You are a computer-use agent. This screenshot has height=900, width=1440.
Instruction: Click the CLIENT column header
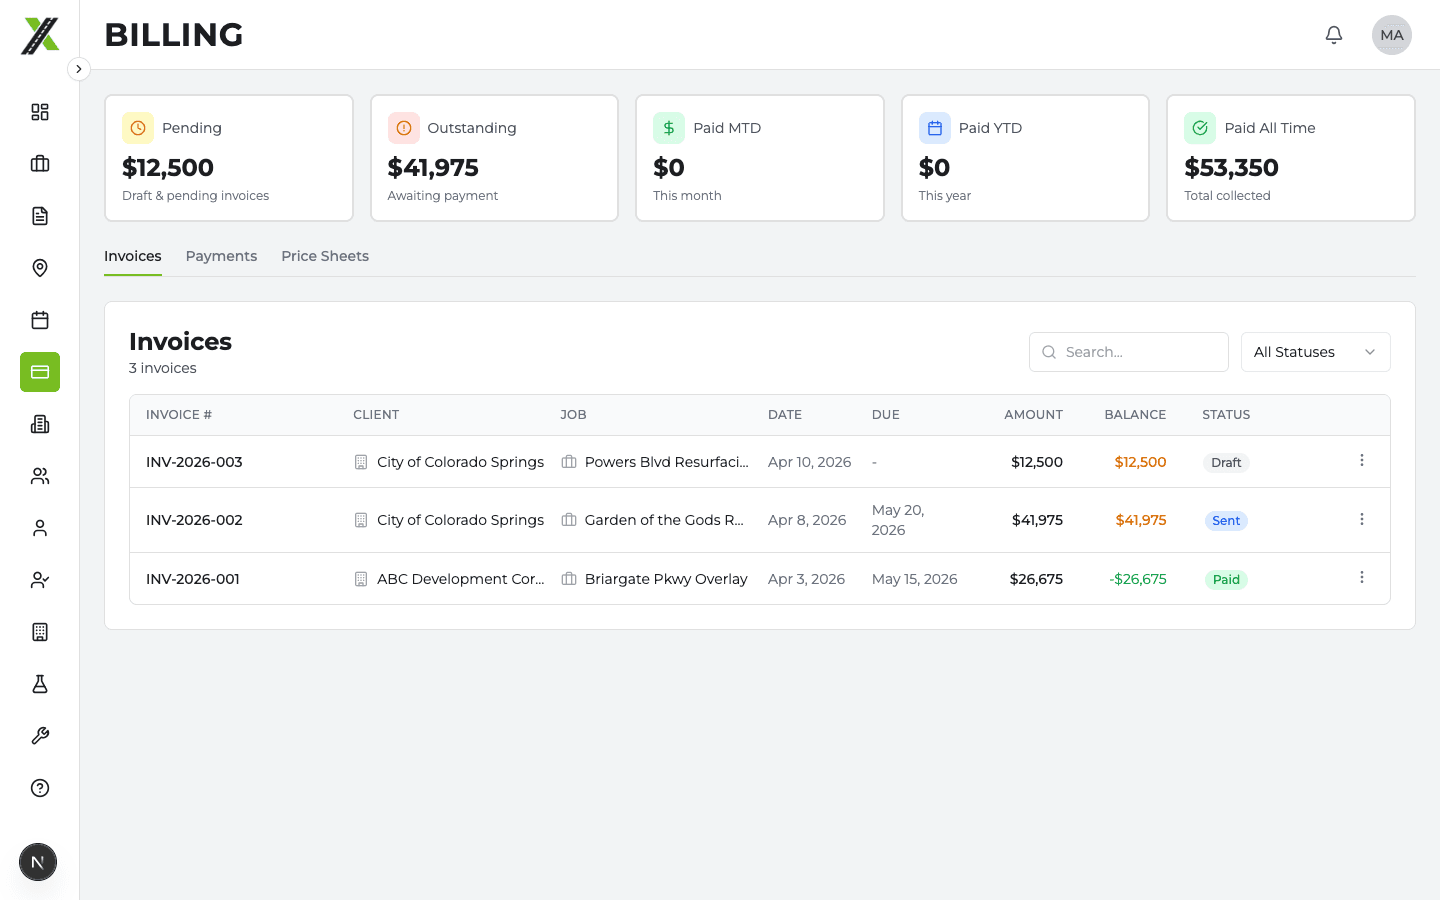(376, 415)
